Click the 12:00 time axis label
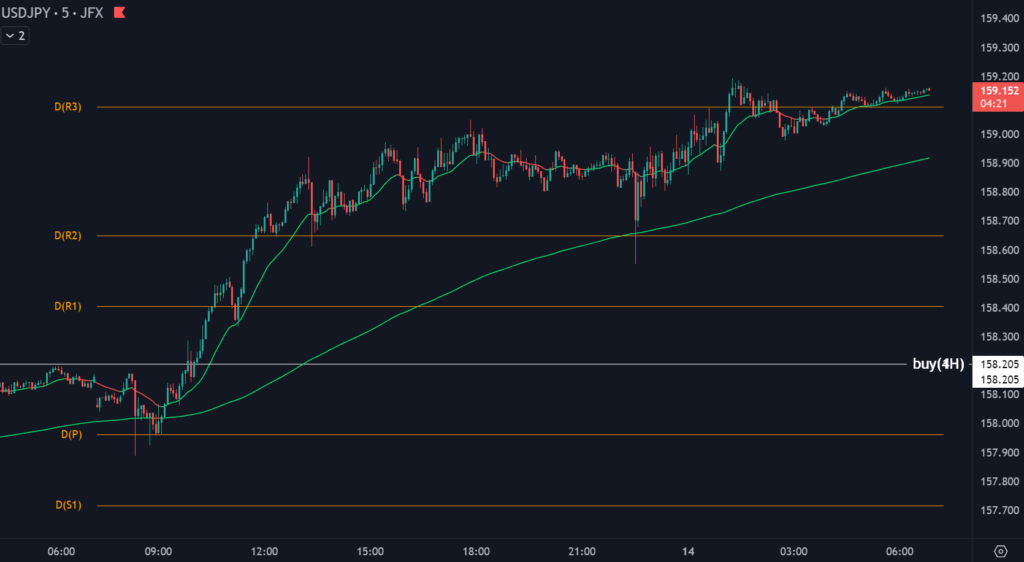Image resolution: width=1024 pixels, height=562 pixels. [x=265, y=551]
